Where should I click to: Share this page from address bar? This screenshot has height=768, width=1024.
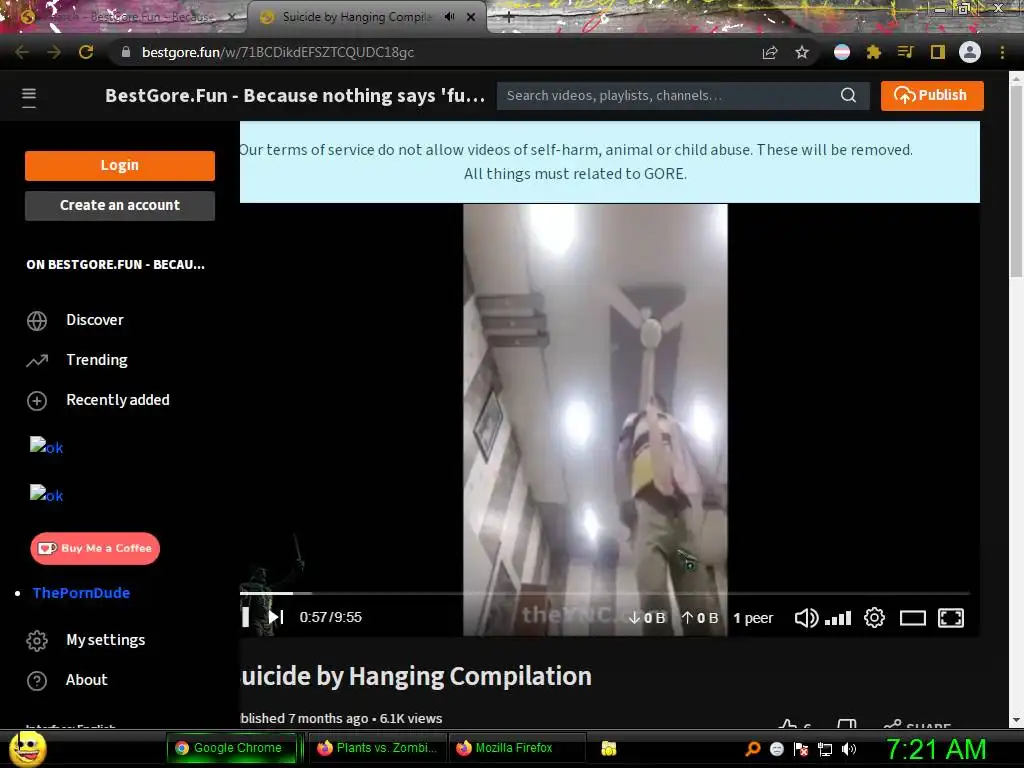770,52
